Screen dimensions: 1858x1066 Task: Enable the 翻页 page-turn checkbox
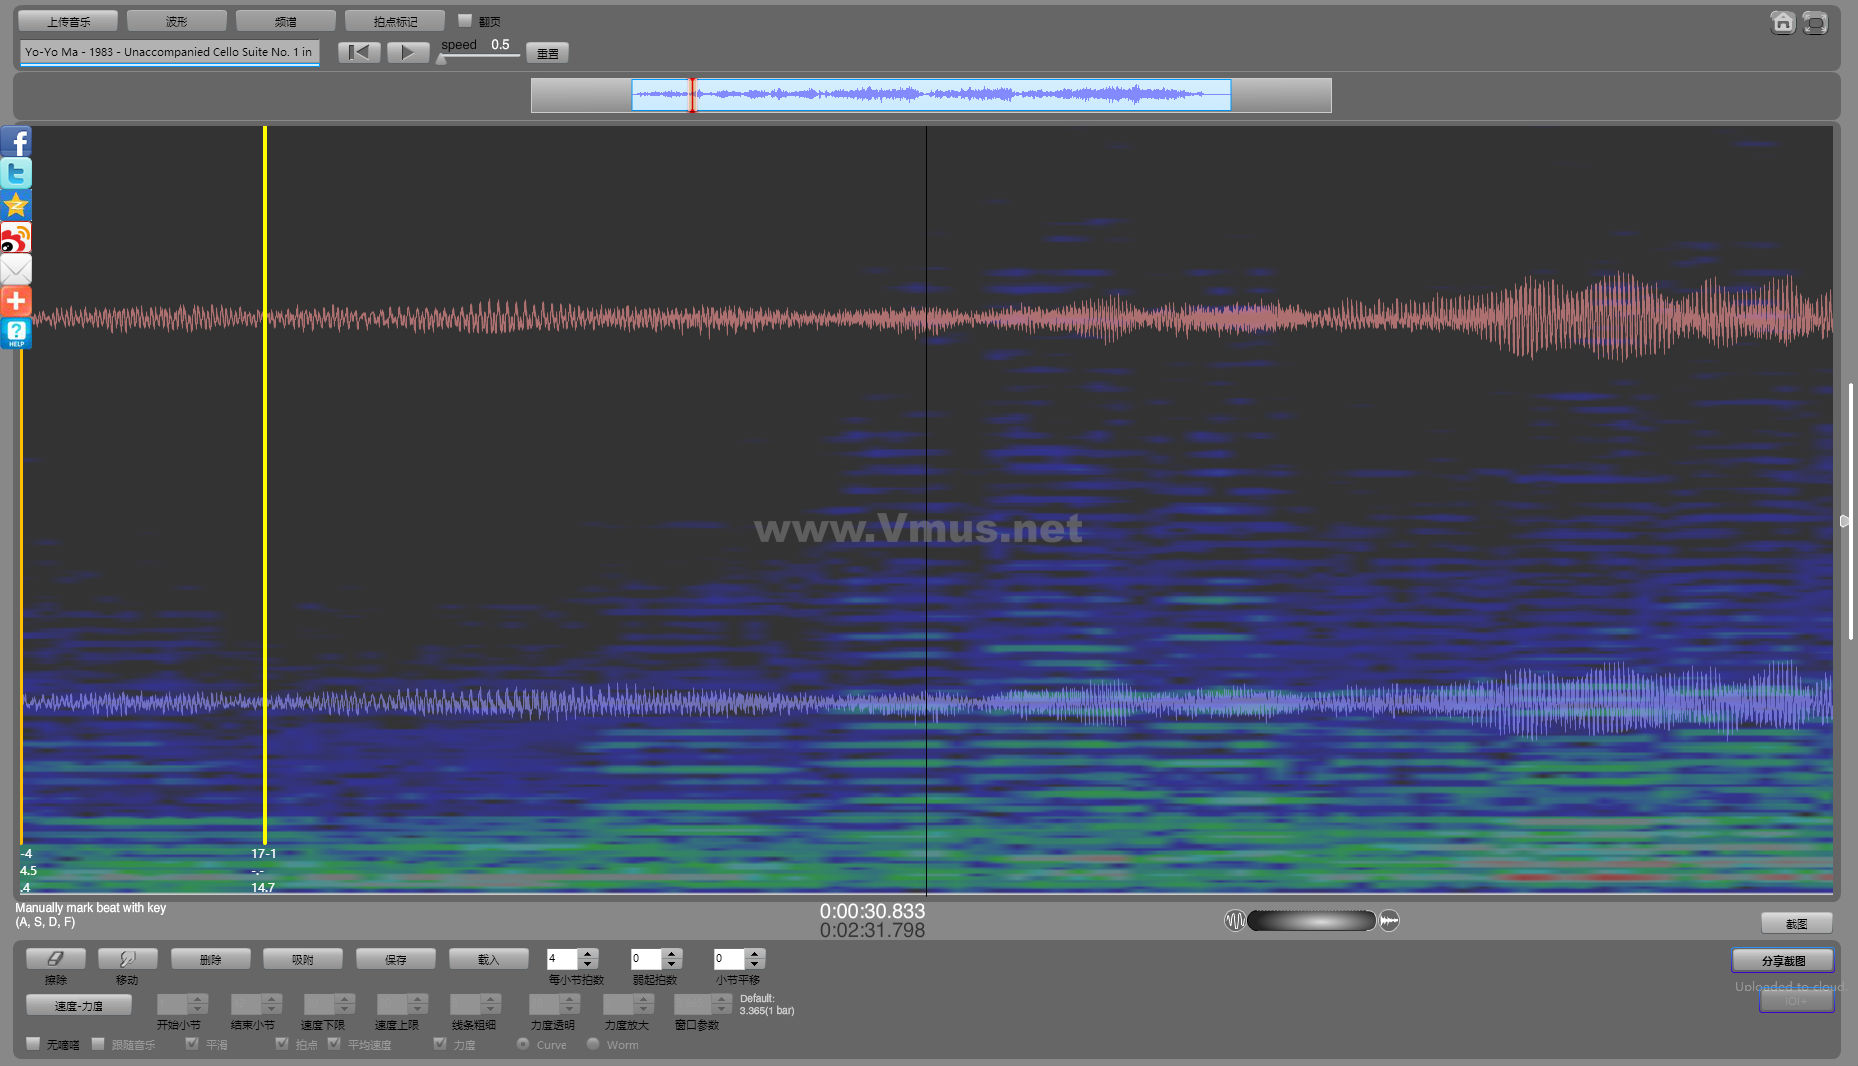coord(465,21)
